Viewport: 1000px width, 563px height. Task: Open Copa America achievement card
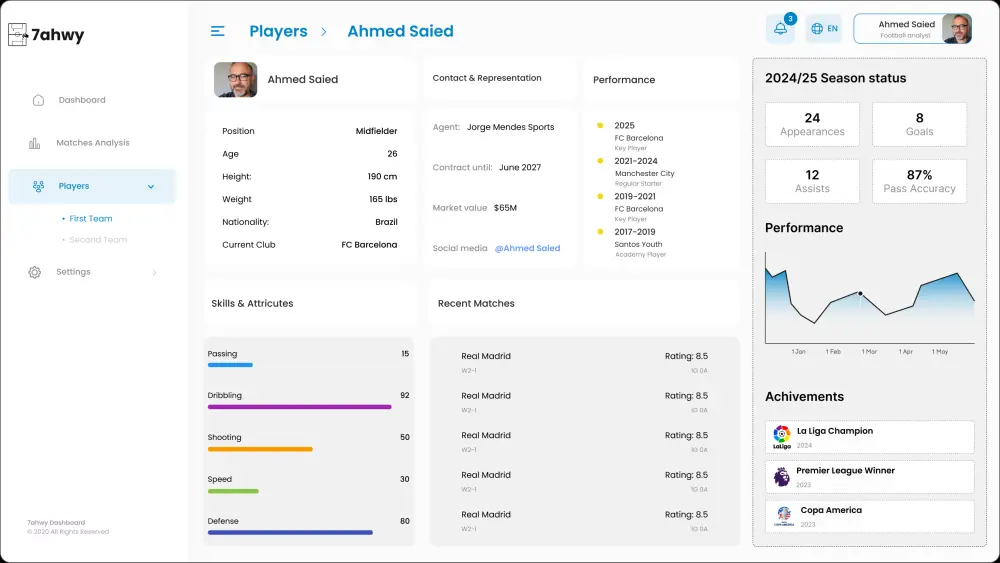[x=869, y=516]
